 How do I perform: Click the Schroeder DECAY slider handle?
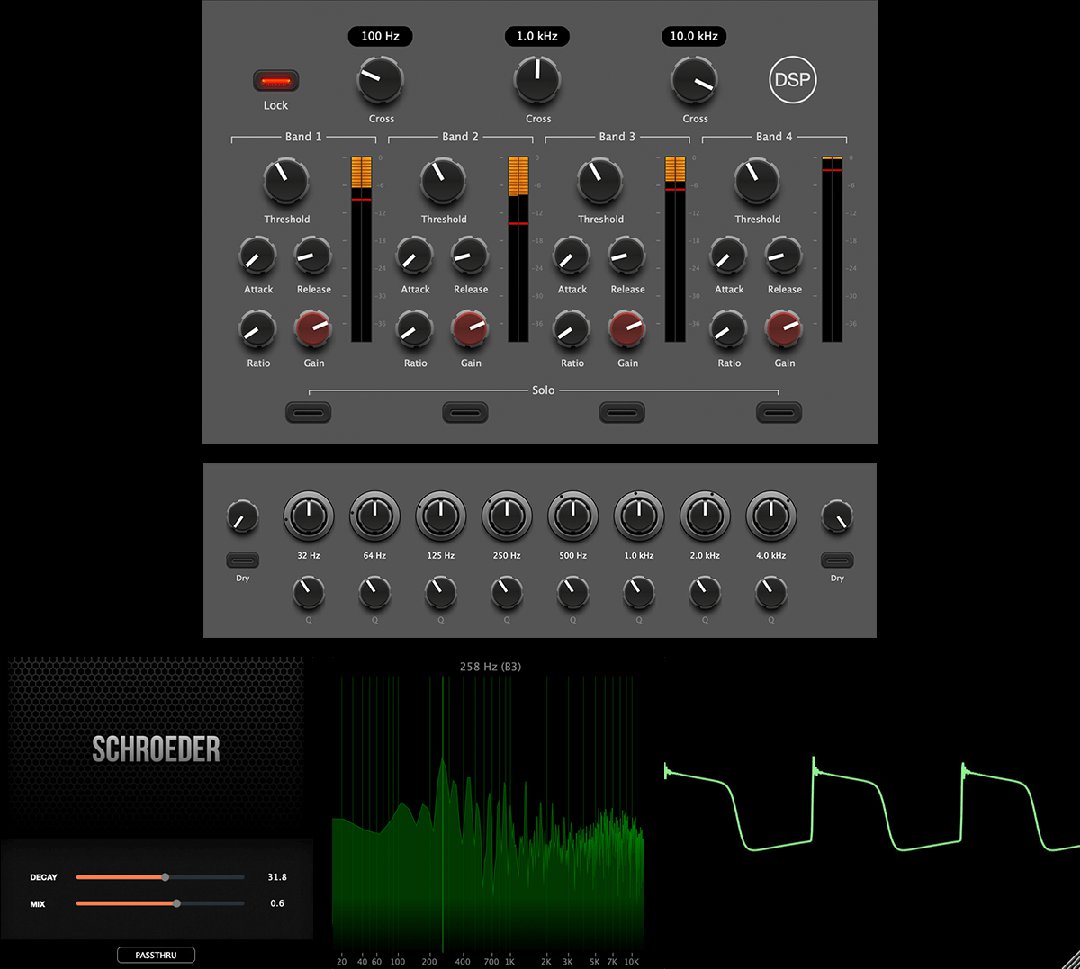(x=165, y=877)
